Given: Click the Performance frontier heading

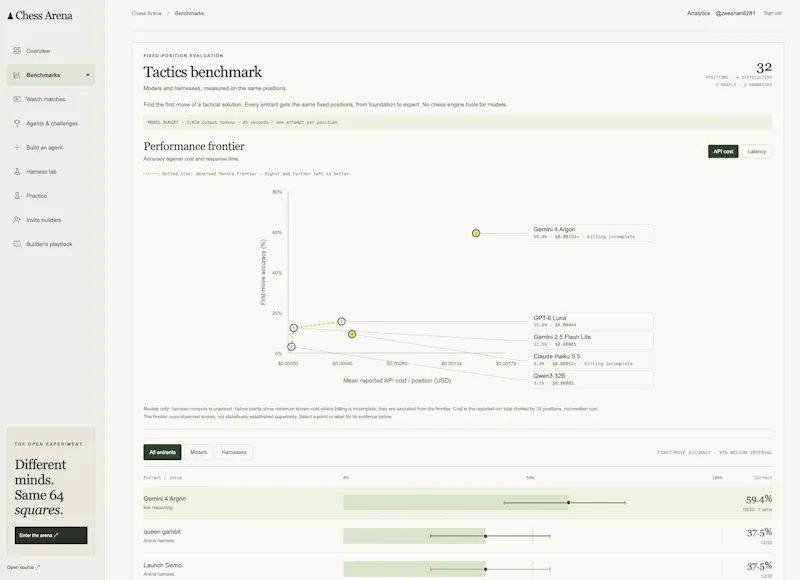Looking at the screenshot, I should click(194, 146).
